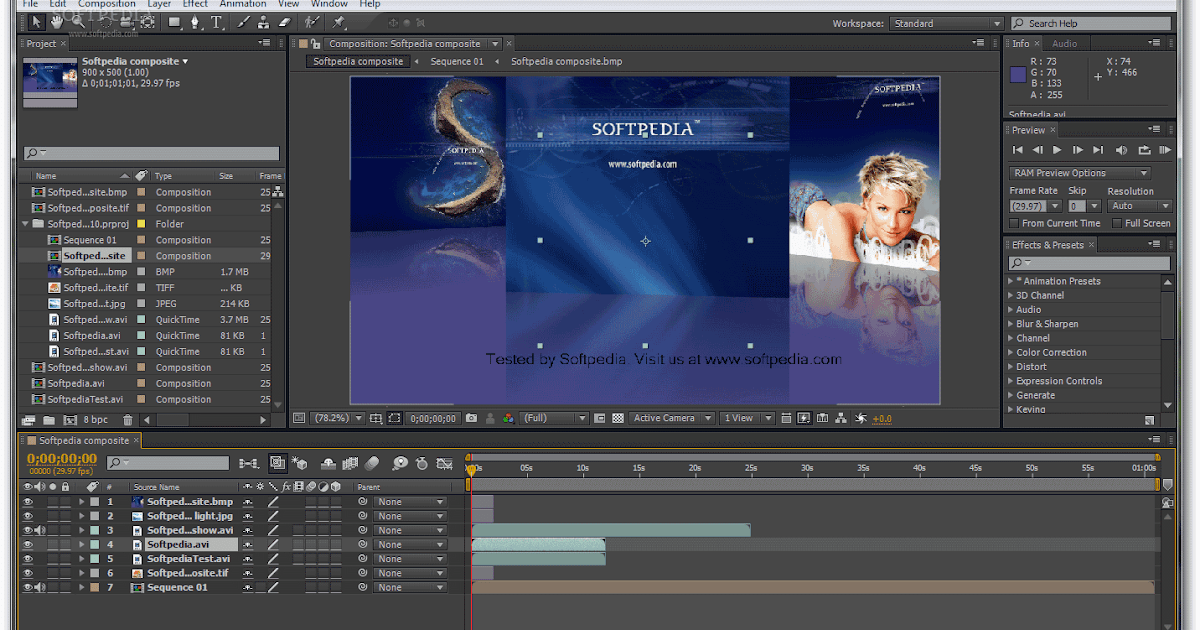Jump to first frame in Preview panel
The image size is (1200, 630).
tap(1017, 150)
